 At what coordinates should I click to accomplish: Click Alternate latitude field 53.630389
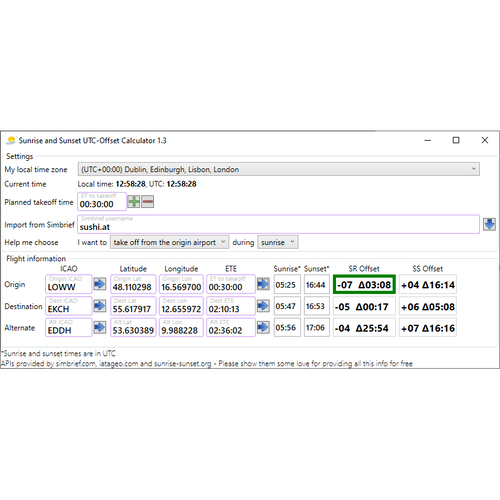pyautogui.click(x=133, y=327)
